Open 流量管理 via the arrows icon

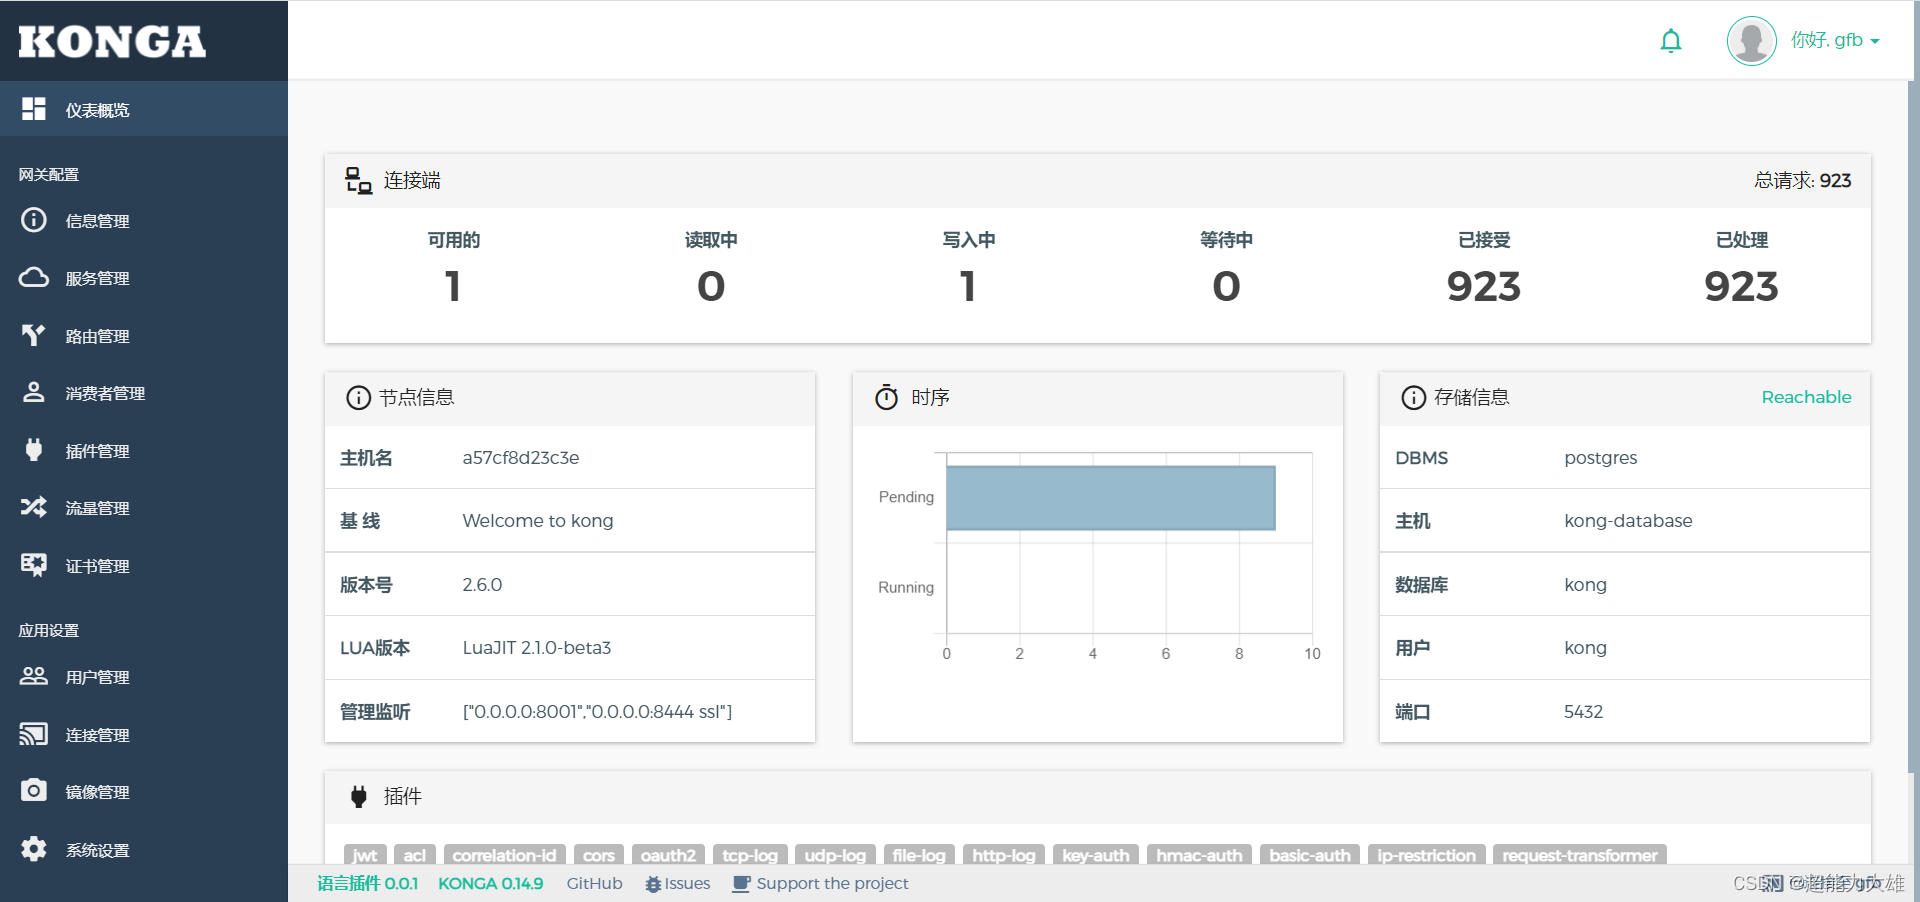pyautogui.click(x=34, y=507)
